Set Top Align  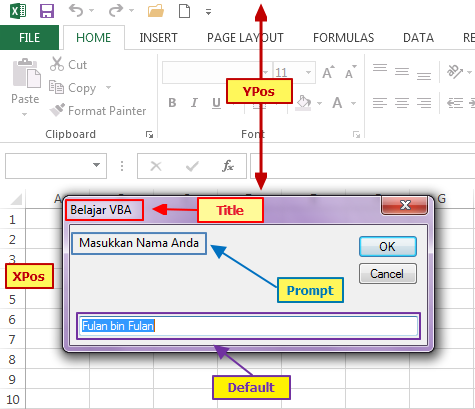coord(380,69)
